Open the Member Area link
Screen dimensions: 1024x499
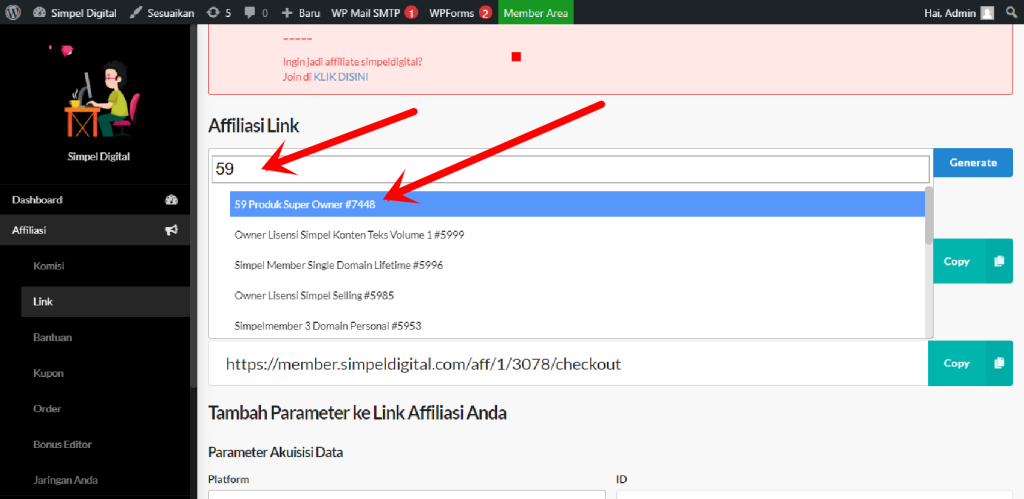536,12
